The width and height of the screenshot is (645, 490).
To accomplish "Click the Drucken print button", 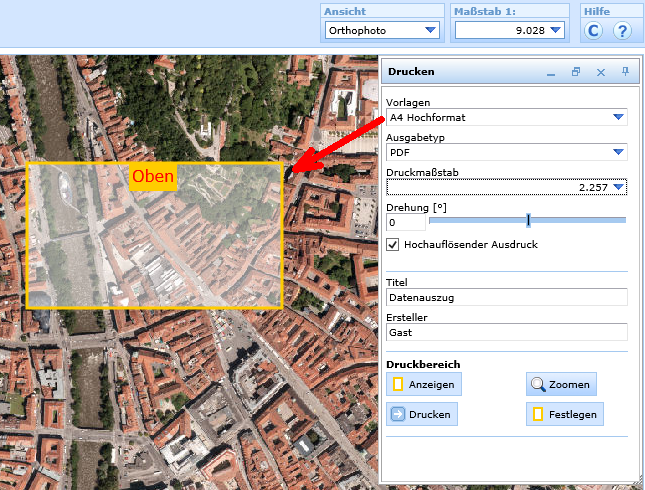I will pos(422,414).
